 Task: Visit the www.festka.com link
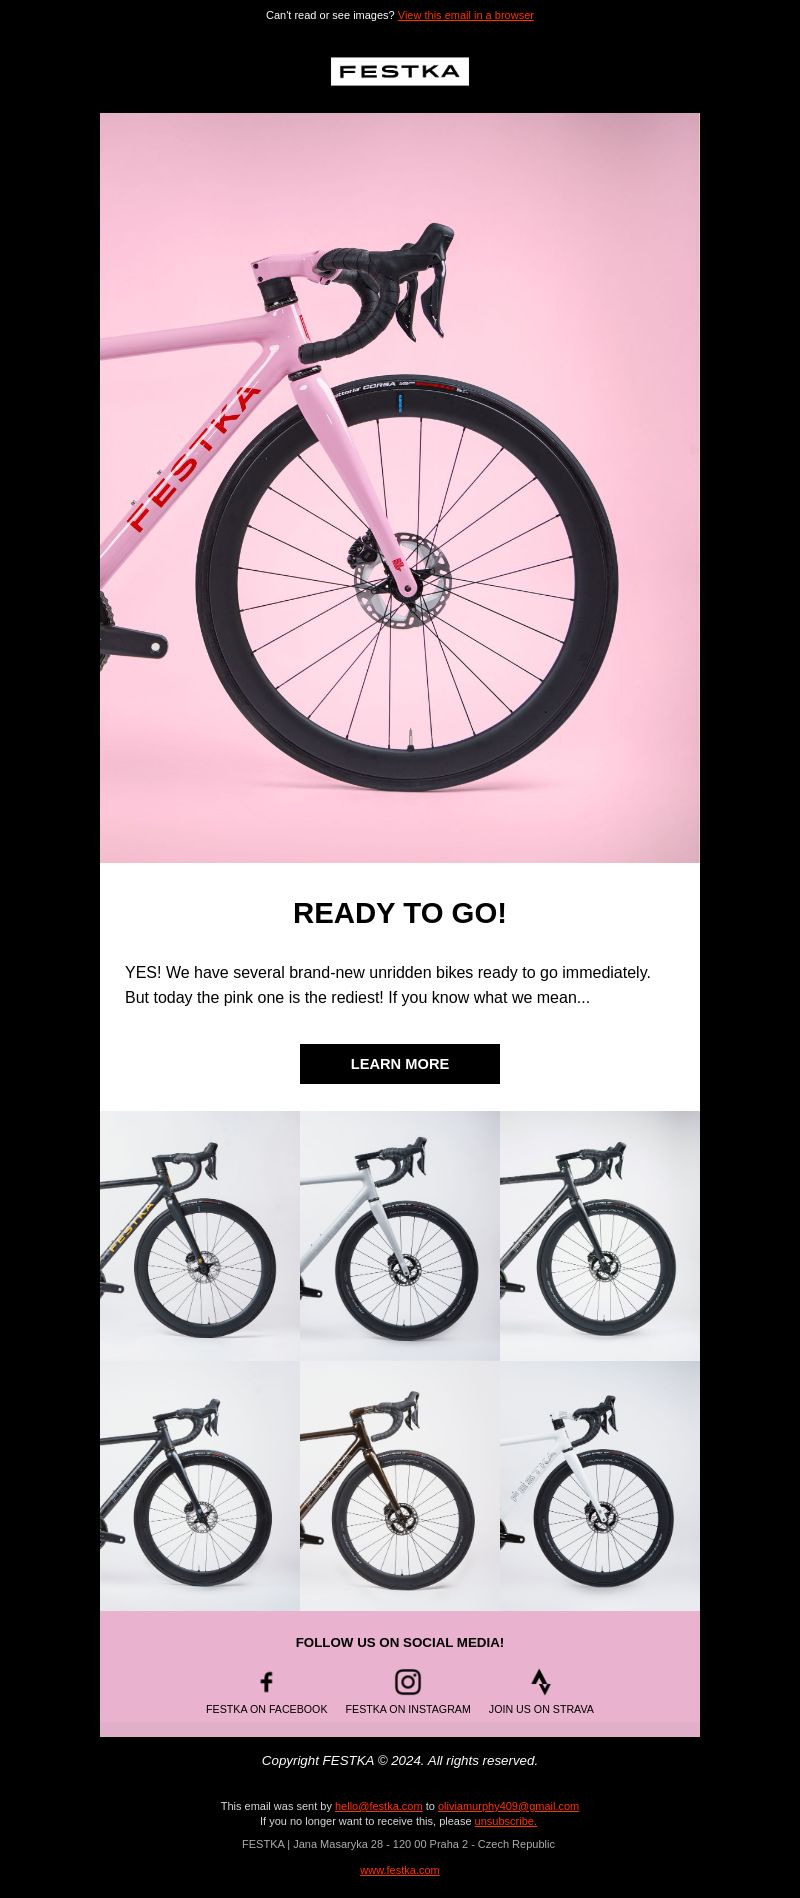tap(400, 1869)
